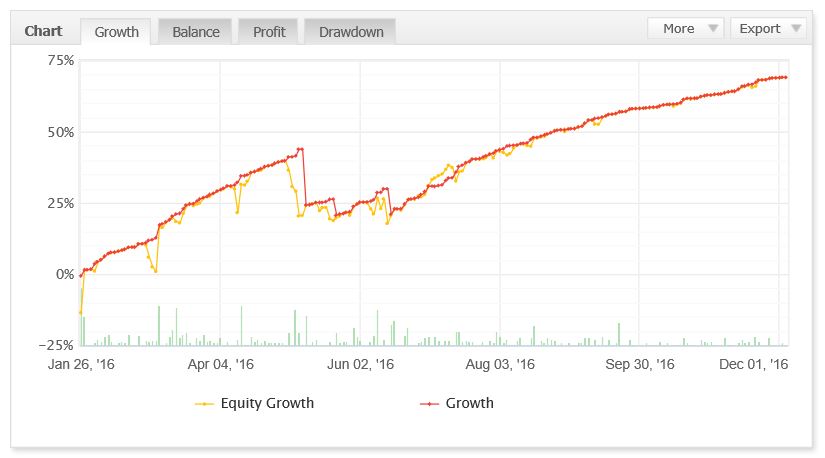This screenshot has width=825, height=458.
Task: Click the Sep 30, '16 date label
Action: click(x=640, y=364)
